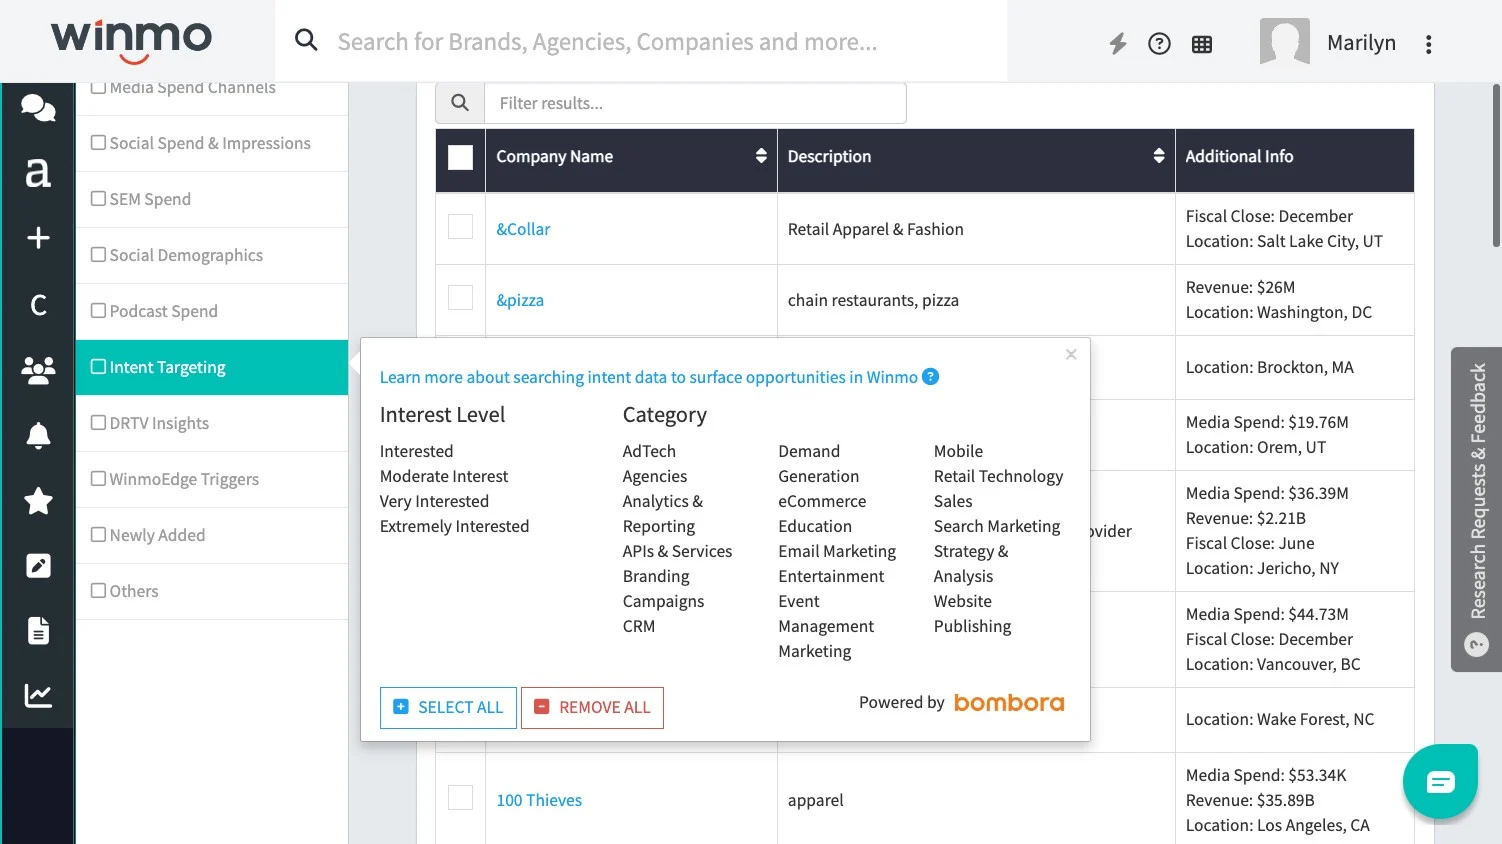Select the AdTech category
Image resolution: width=1502 pixels, height=844 pixels.
[649, 451]
